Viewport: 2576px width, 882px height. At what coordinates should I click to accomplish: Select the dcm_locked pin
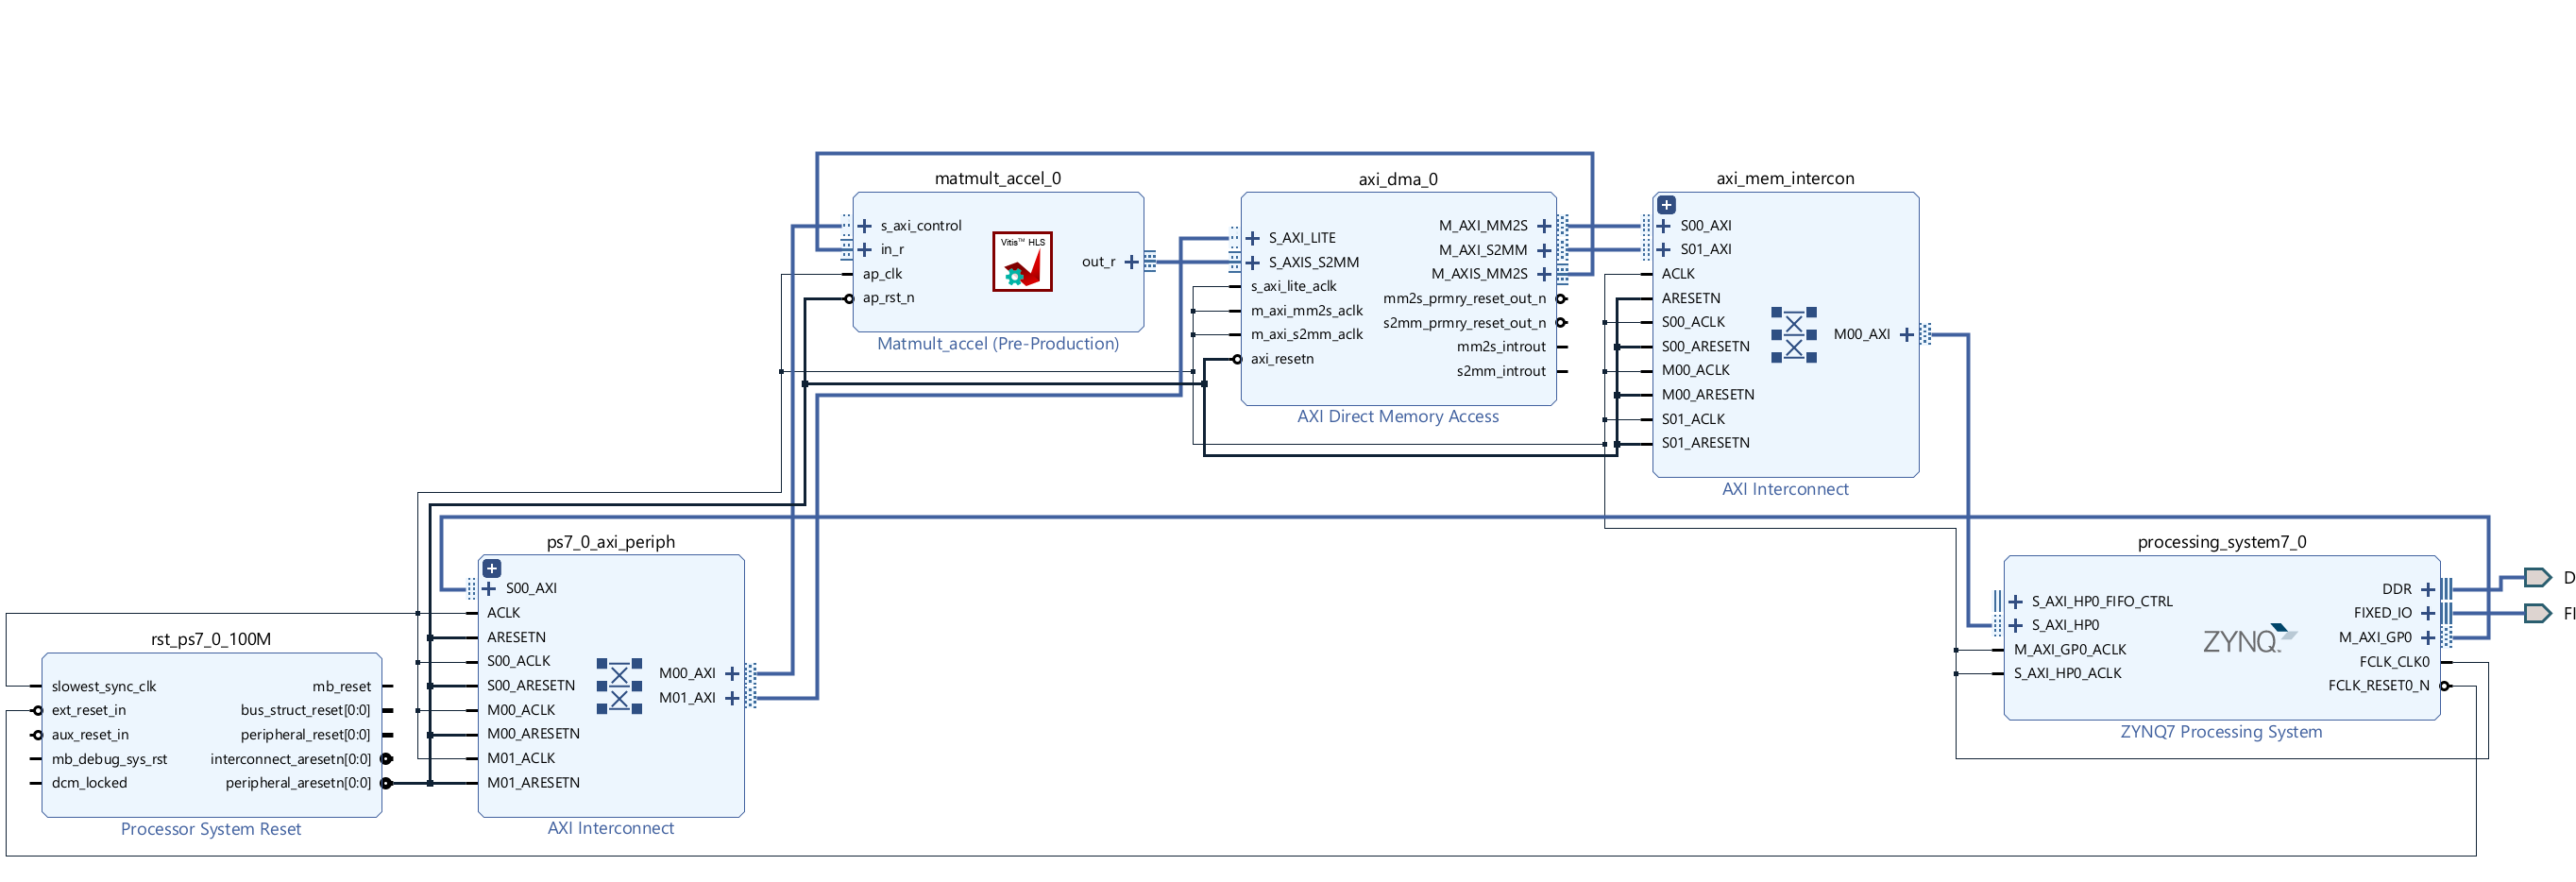[89, 783]
